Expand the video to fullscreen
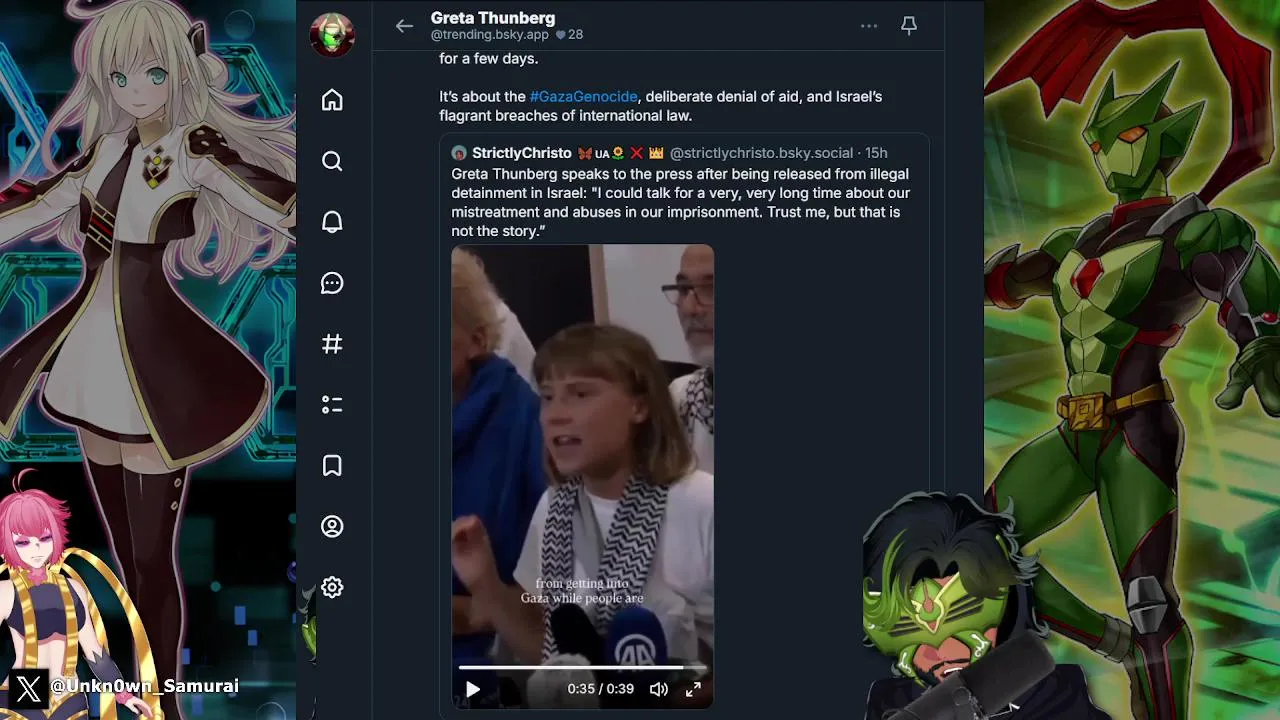1280x720 pixels. pyautogui.click(x=693, y=689)
